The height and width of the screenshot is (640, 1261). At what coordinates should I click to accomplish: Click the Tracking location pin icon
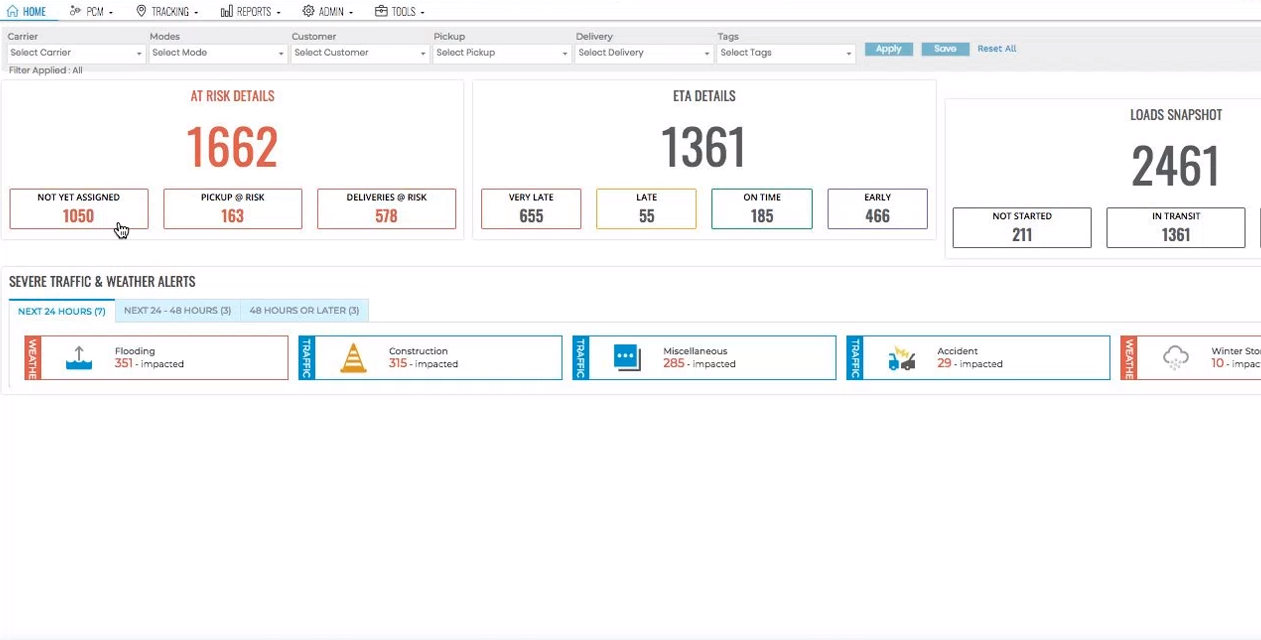[141, 12]
